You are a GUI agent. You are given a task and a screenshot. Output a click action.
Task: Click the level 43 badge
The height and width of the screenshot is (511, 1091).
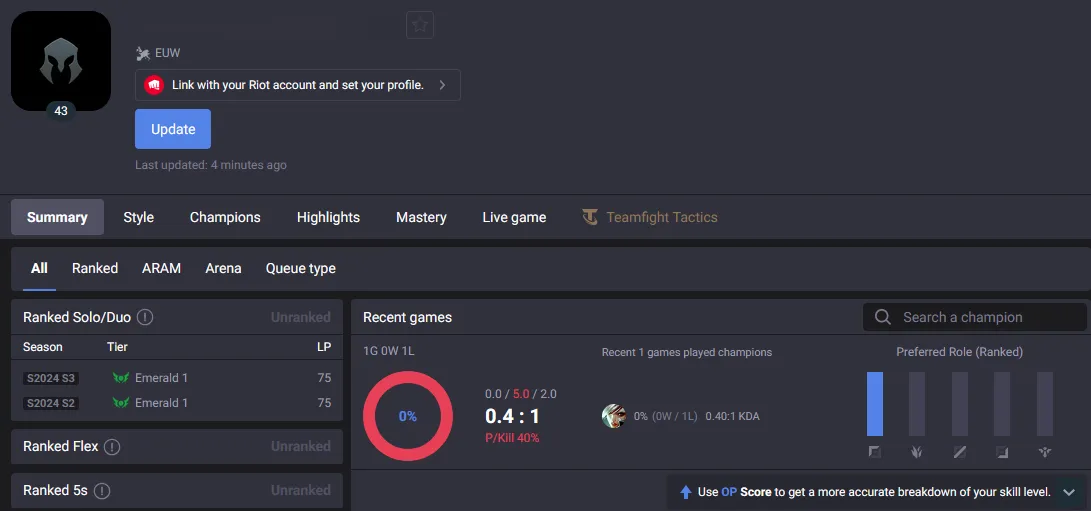(x=61, y=111)
